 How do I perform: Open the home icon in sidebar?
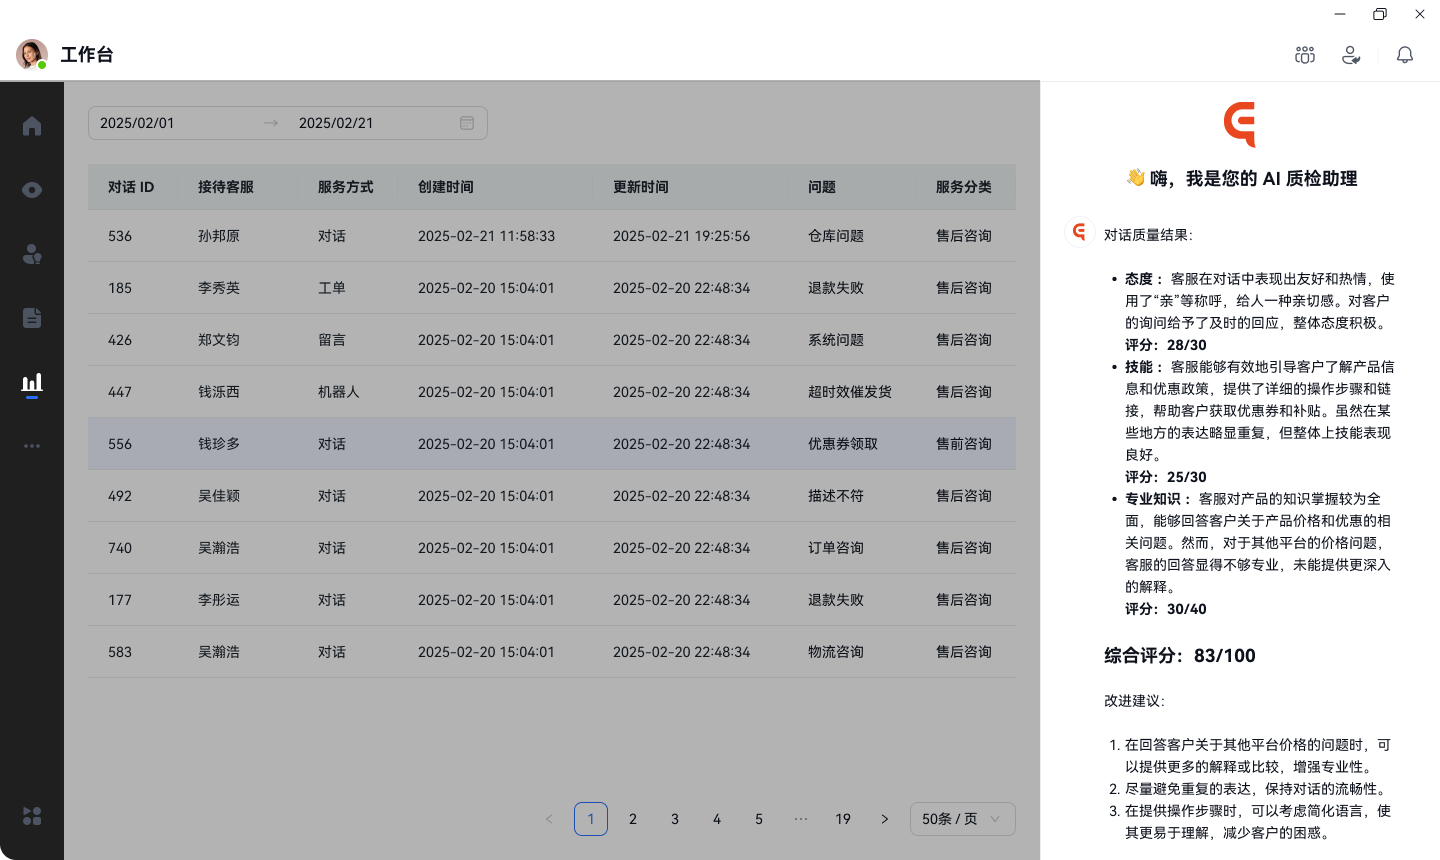(x=32, y=126)
